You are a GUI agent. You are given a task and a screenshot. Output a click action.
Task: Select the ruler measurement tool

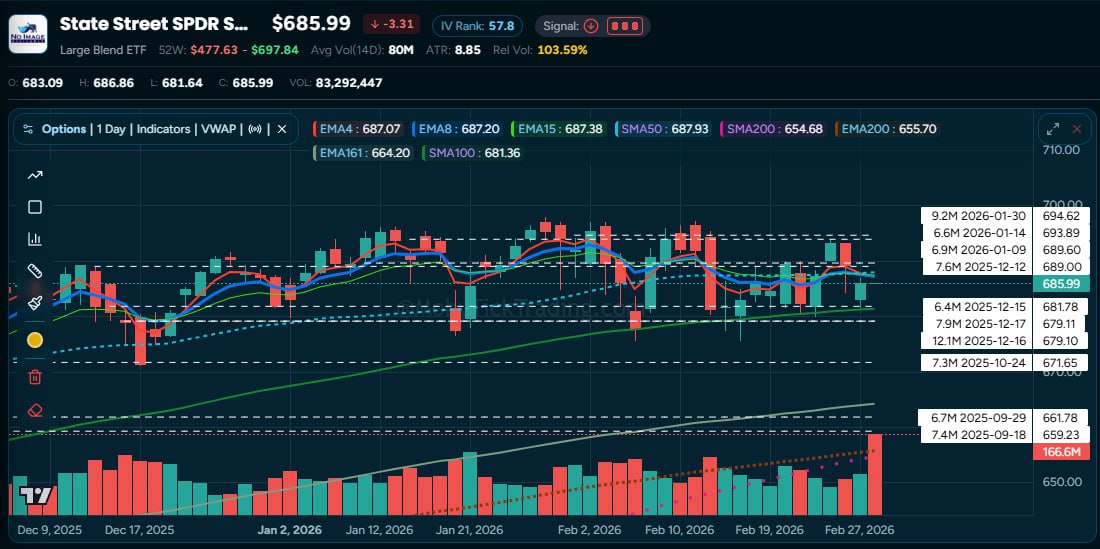pos(34,271)
